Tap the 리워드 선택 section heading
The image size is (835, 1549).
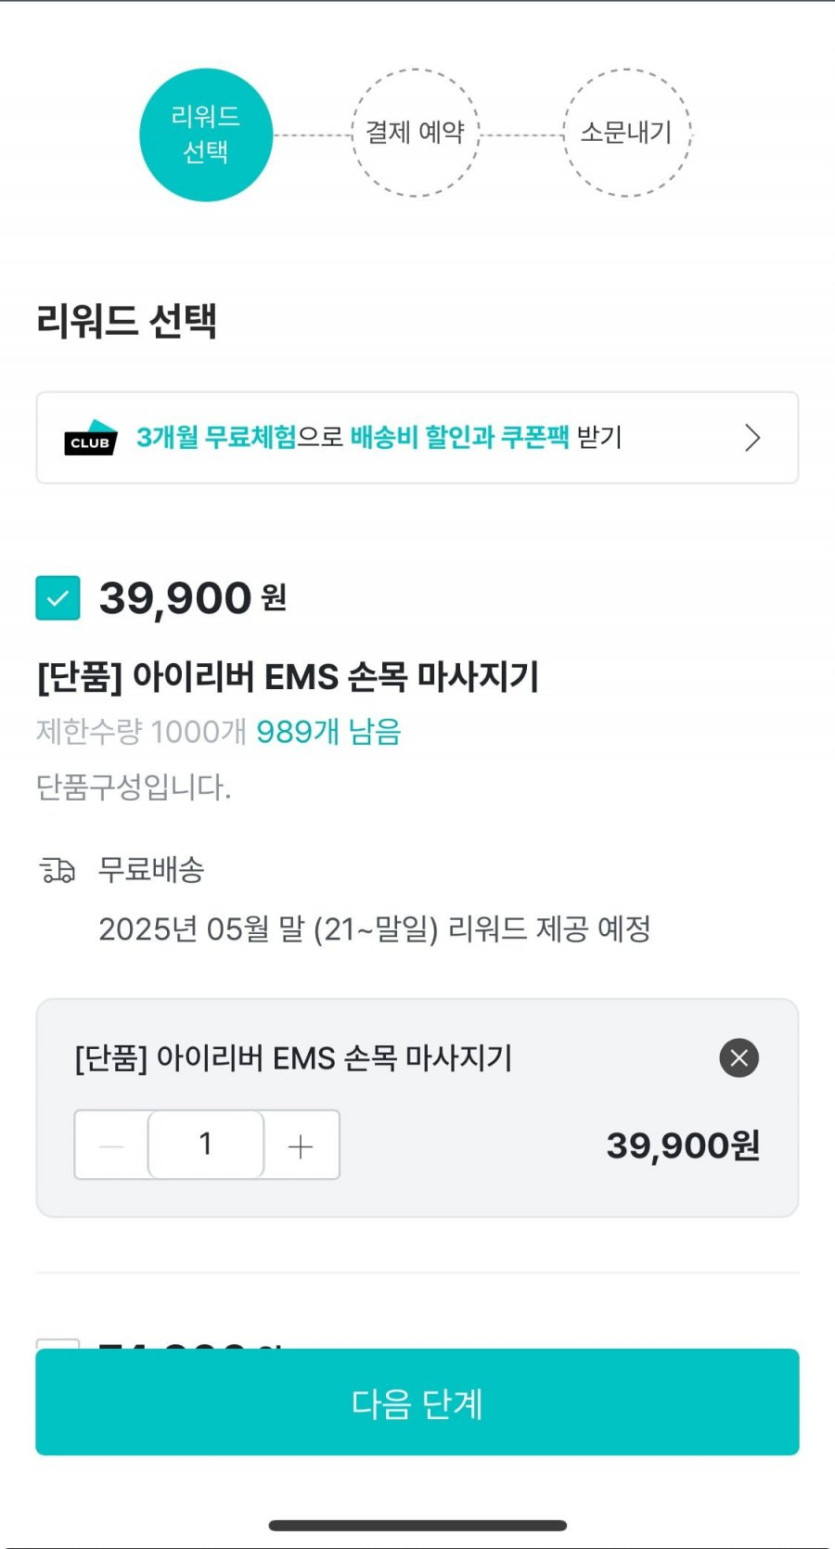pos(127,322)
